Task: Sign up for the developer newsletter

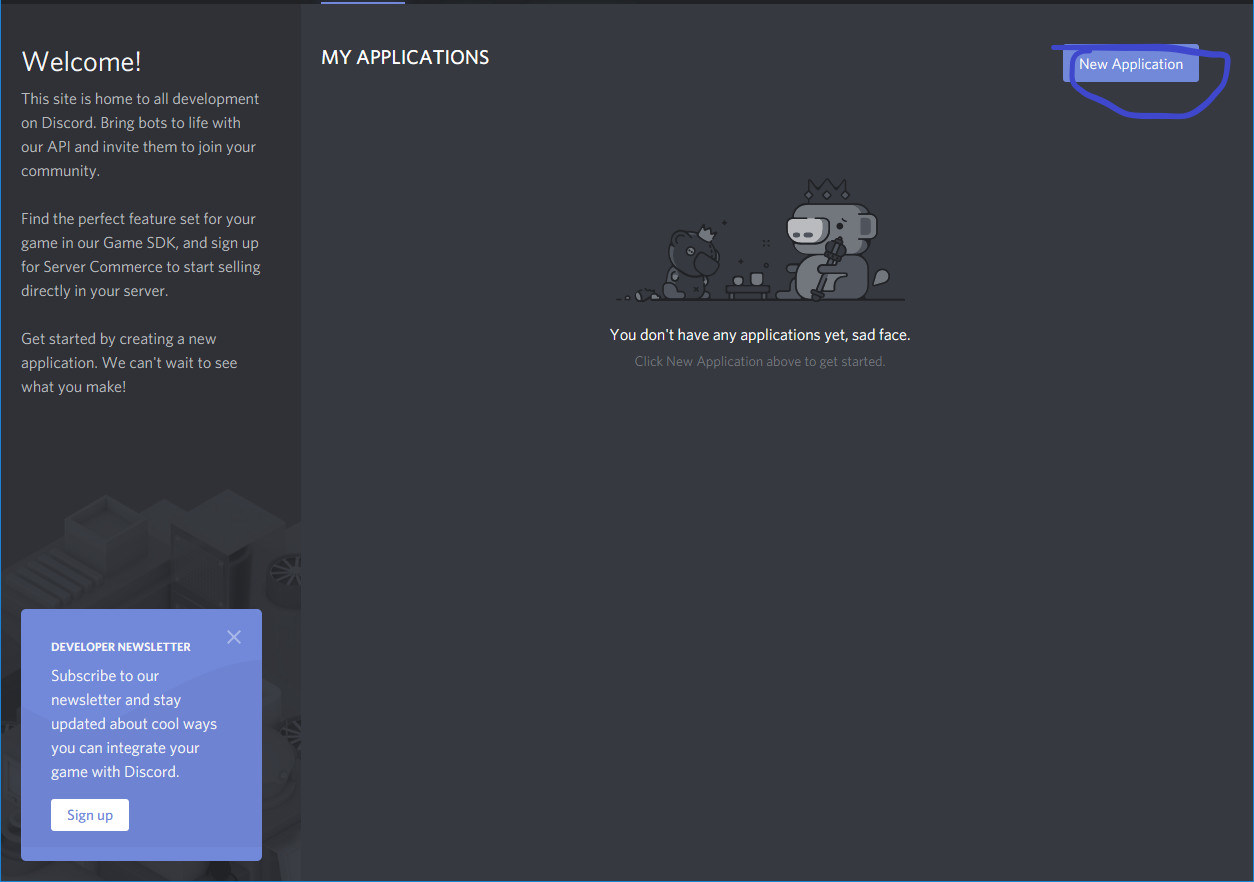Action: point(90,815)
